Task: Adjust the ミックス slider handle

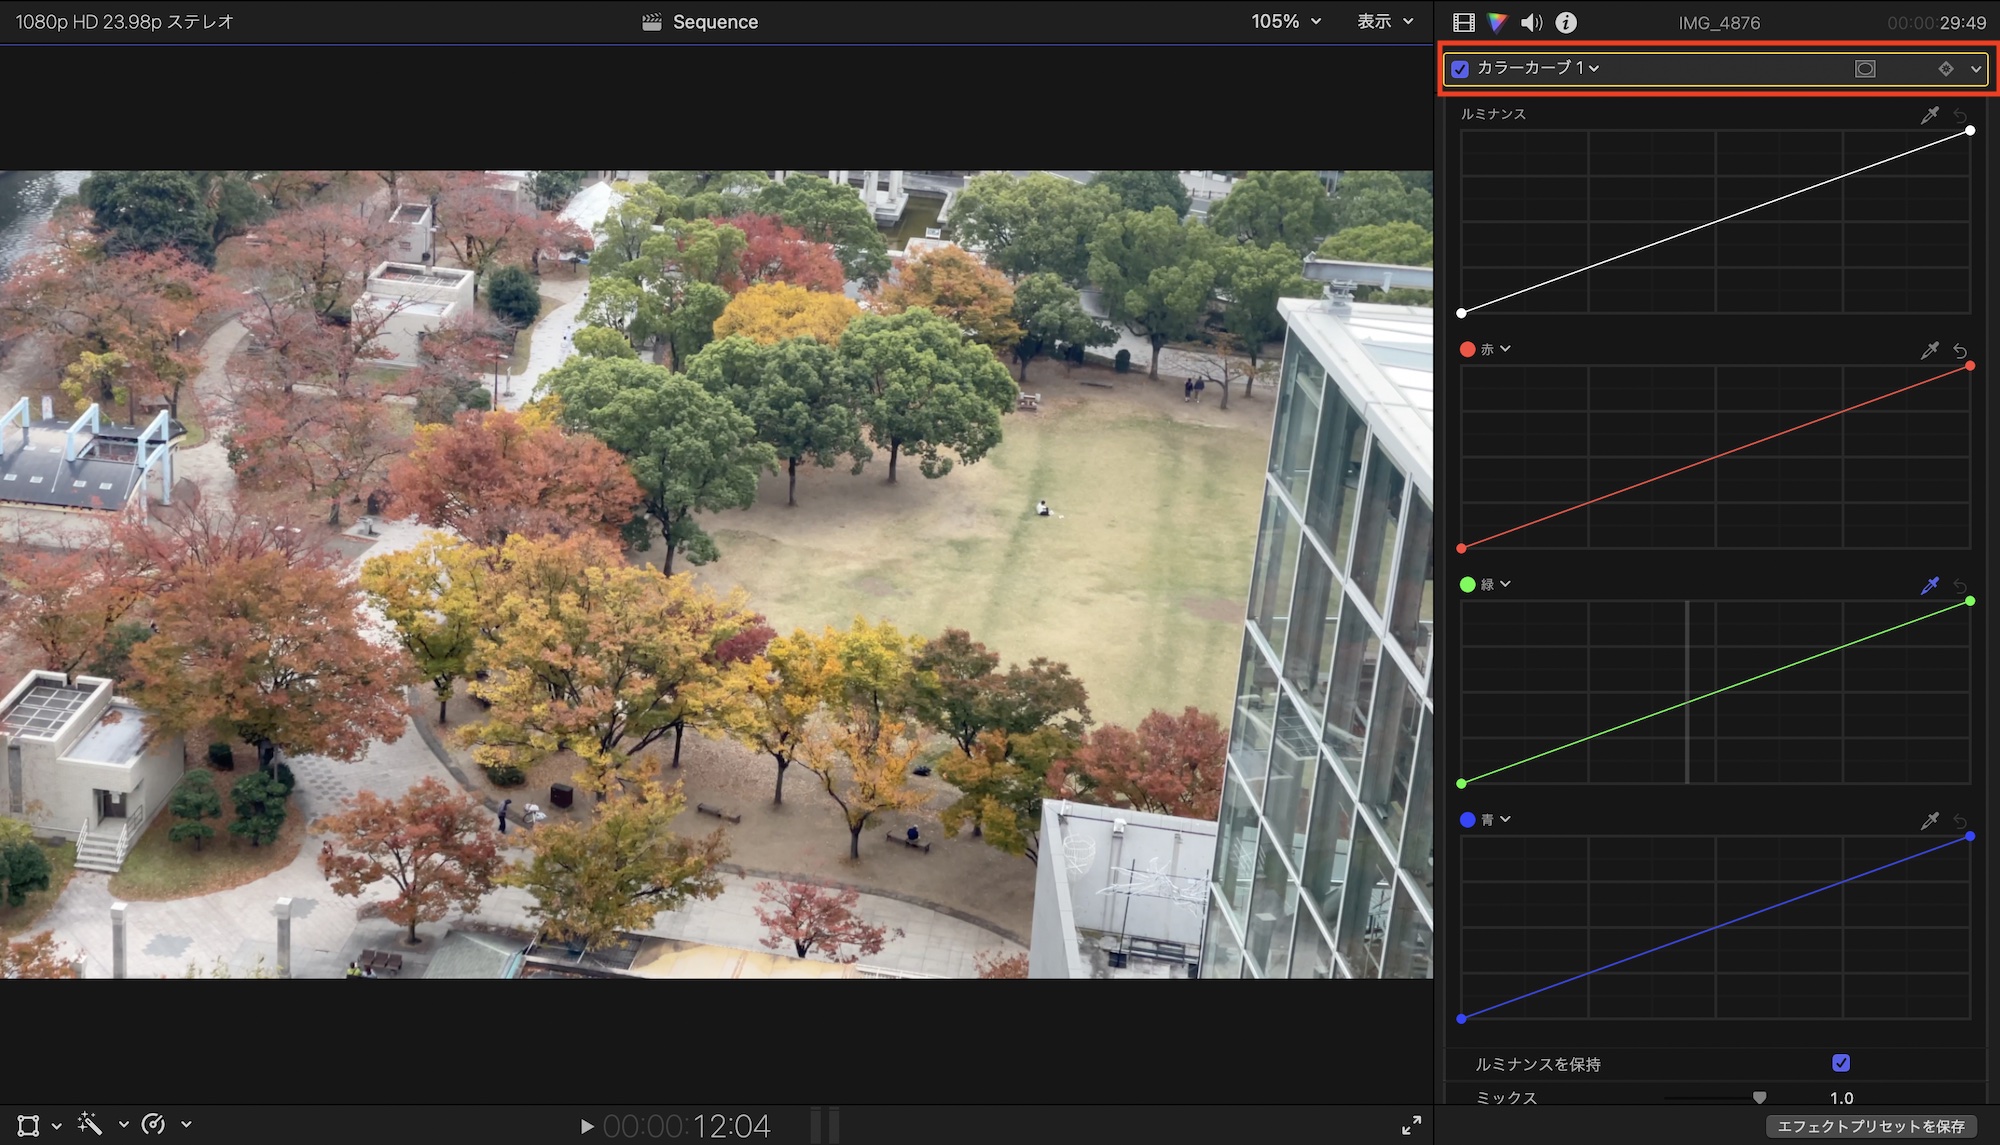Action: tap(1759, 1097)
